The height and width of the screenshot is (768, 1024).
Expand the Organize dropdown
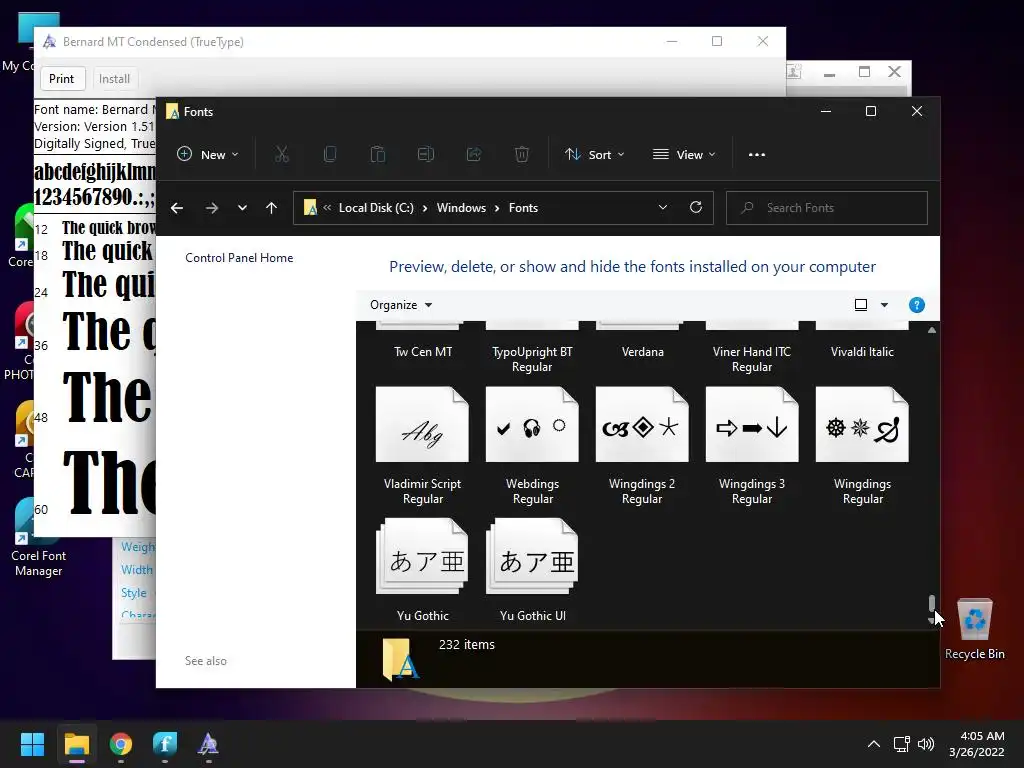401,305
